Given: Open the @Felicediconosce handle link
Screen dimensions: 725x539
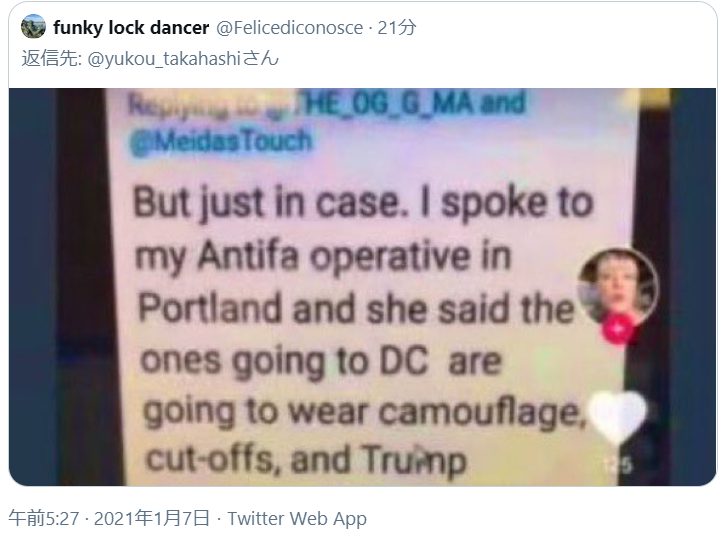Looking at the screenshot, I should [289, 28].
